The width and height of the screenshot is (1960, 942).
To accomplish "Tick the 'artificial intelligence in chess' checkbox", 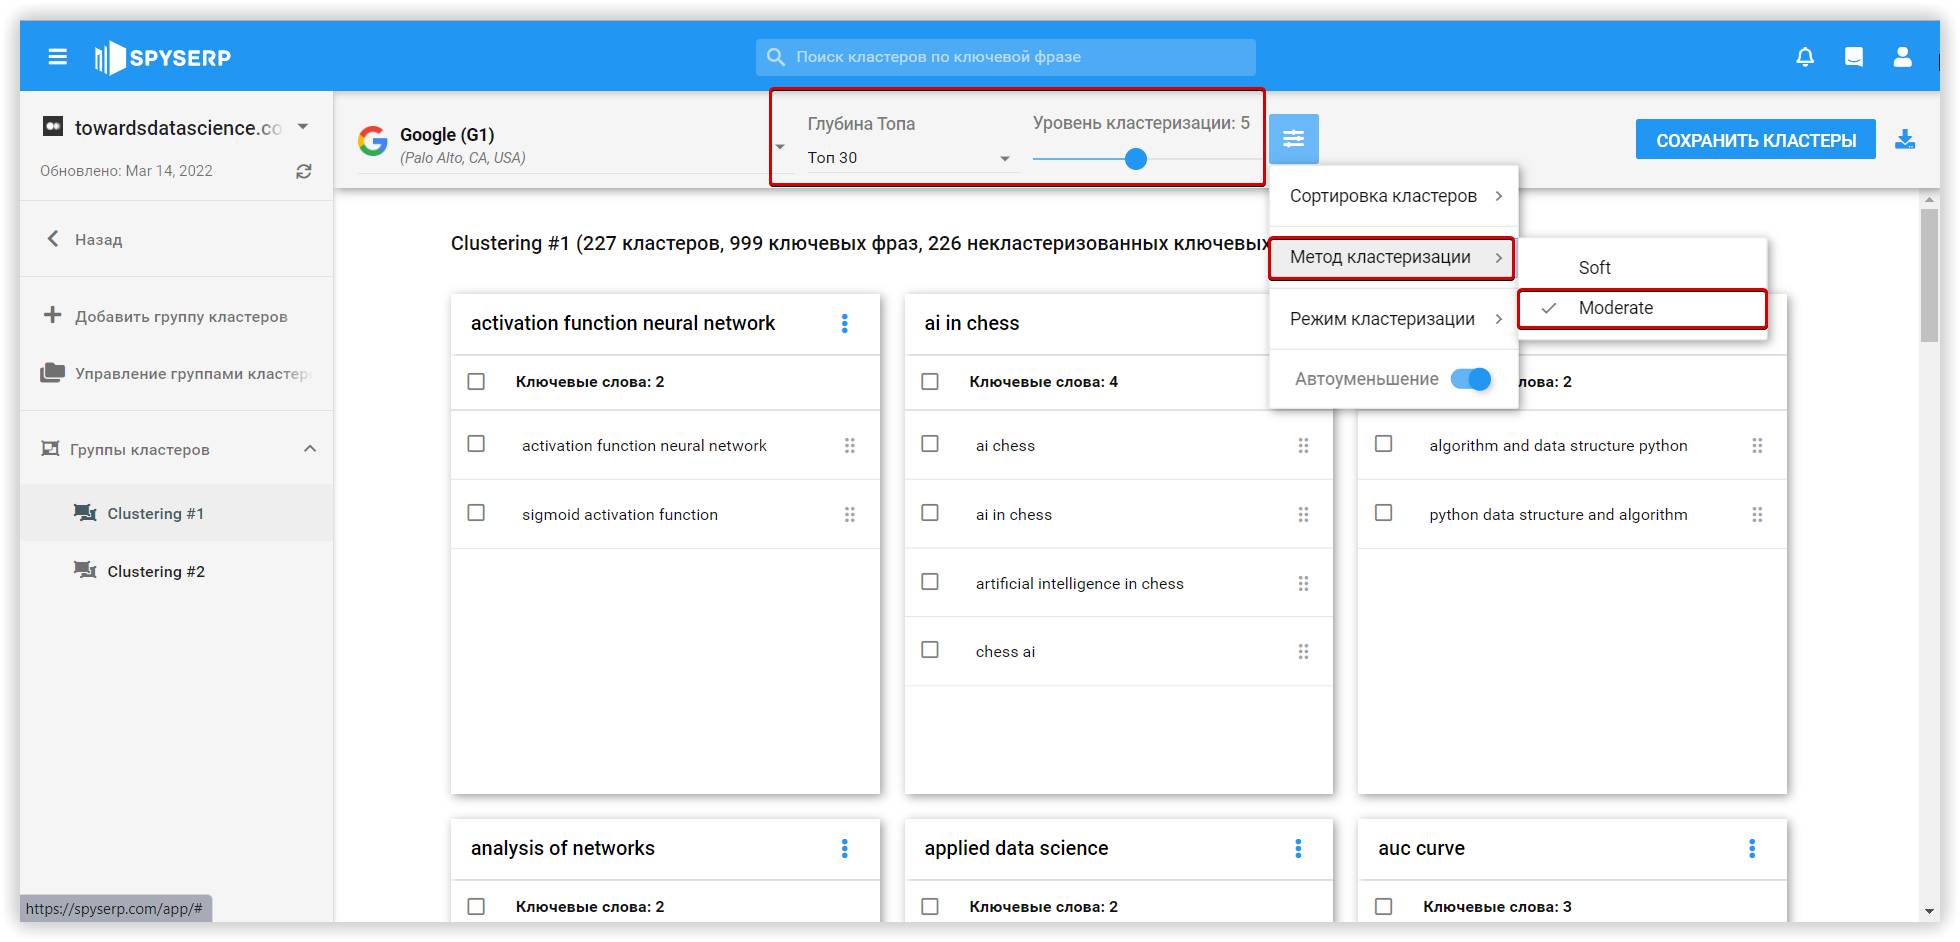I will pos(930,582).
